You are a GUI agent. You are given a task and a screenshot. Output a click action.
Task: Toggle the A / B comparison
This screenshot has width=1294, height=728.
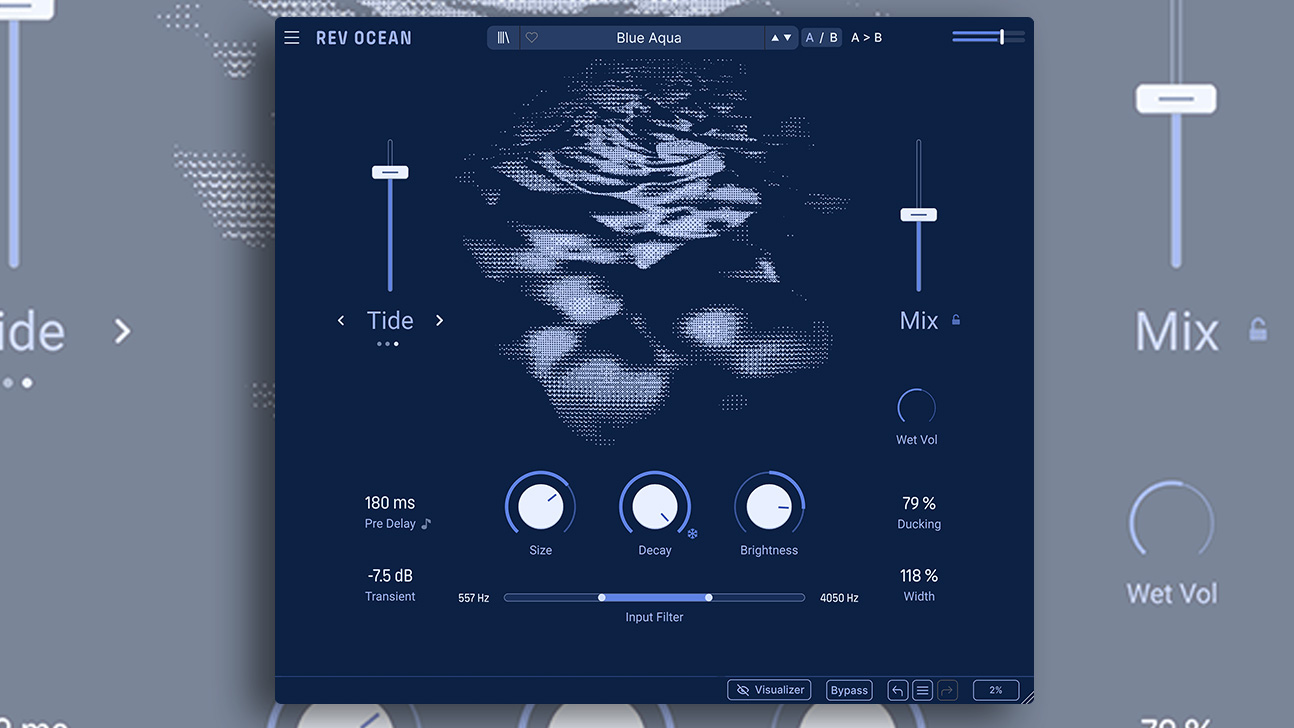coord(821,38)
